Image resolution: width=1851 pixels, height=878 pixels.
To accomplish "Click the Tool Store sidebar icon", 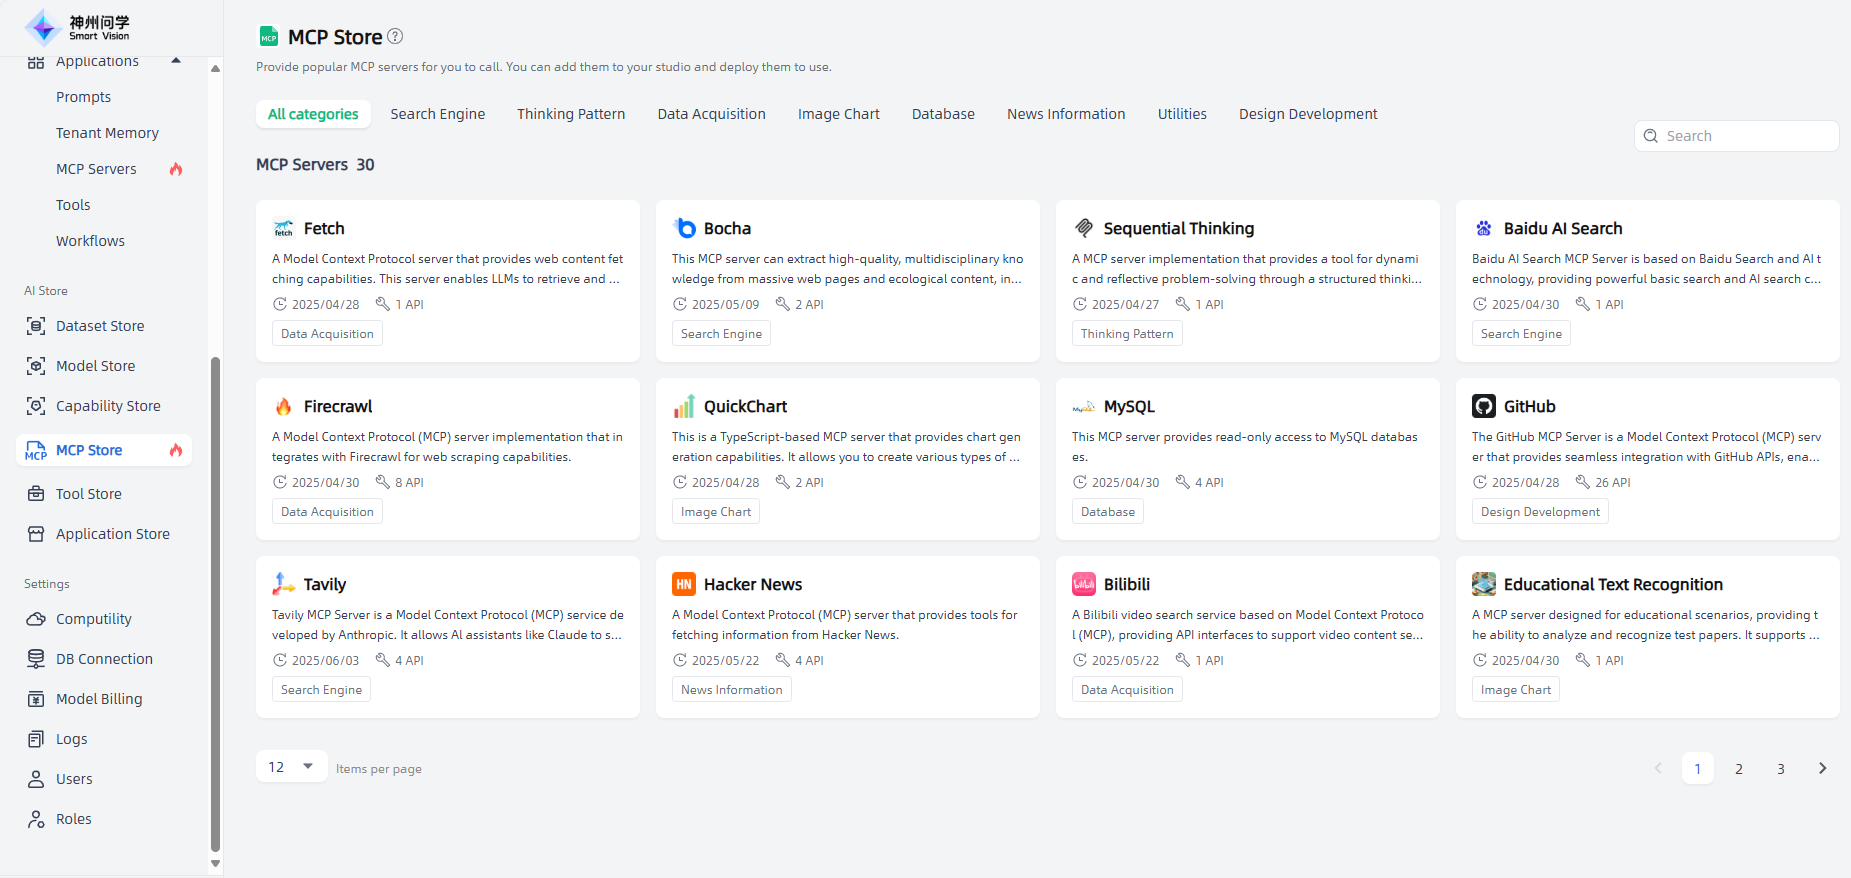I will (36, 494).
